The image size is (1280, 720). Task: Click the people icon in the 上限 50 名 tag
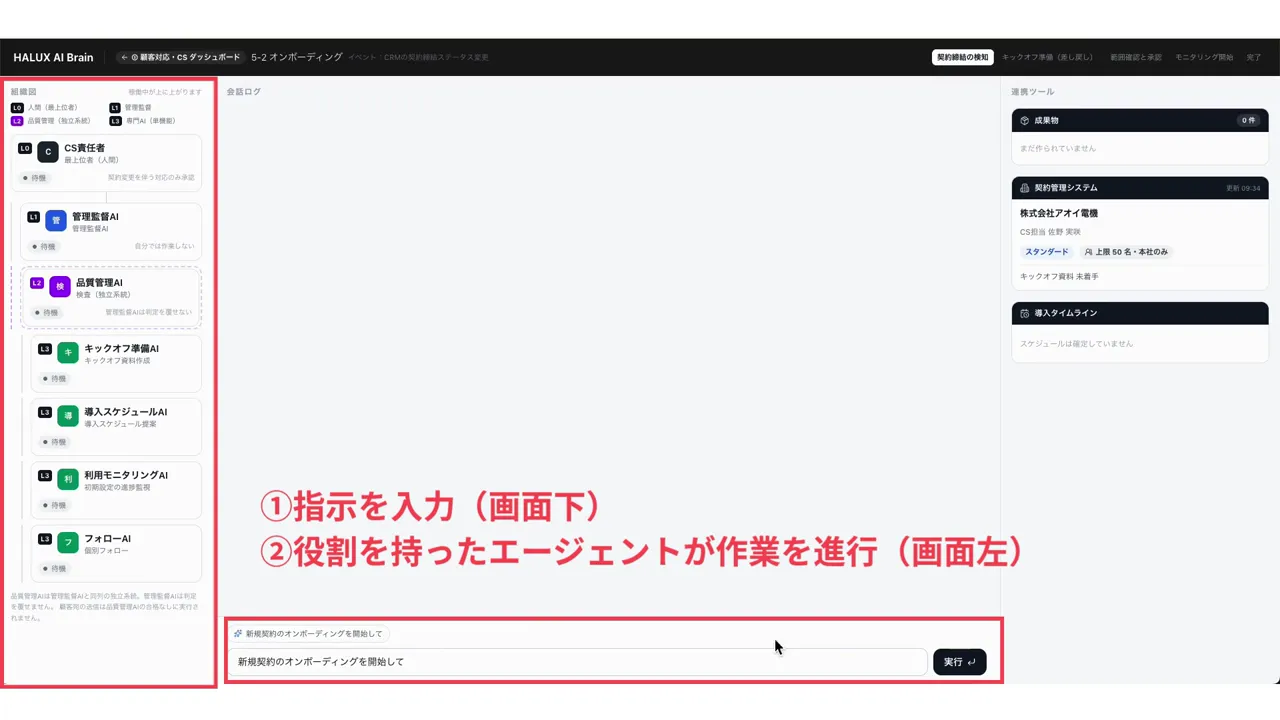[x=1089, y=252]
